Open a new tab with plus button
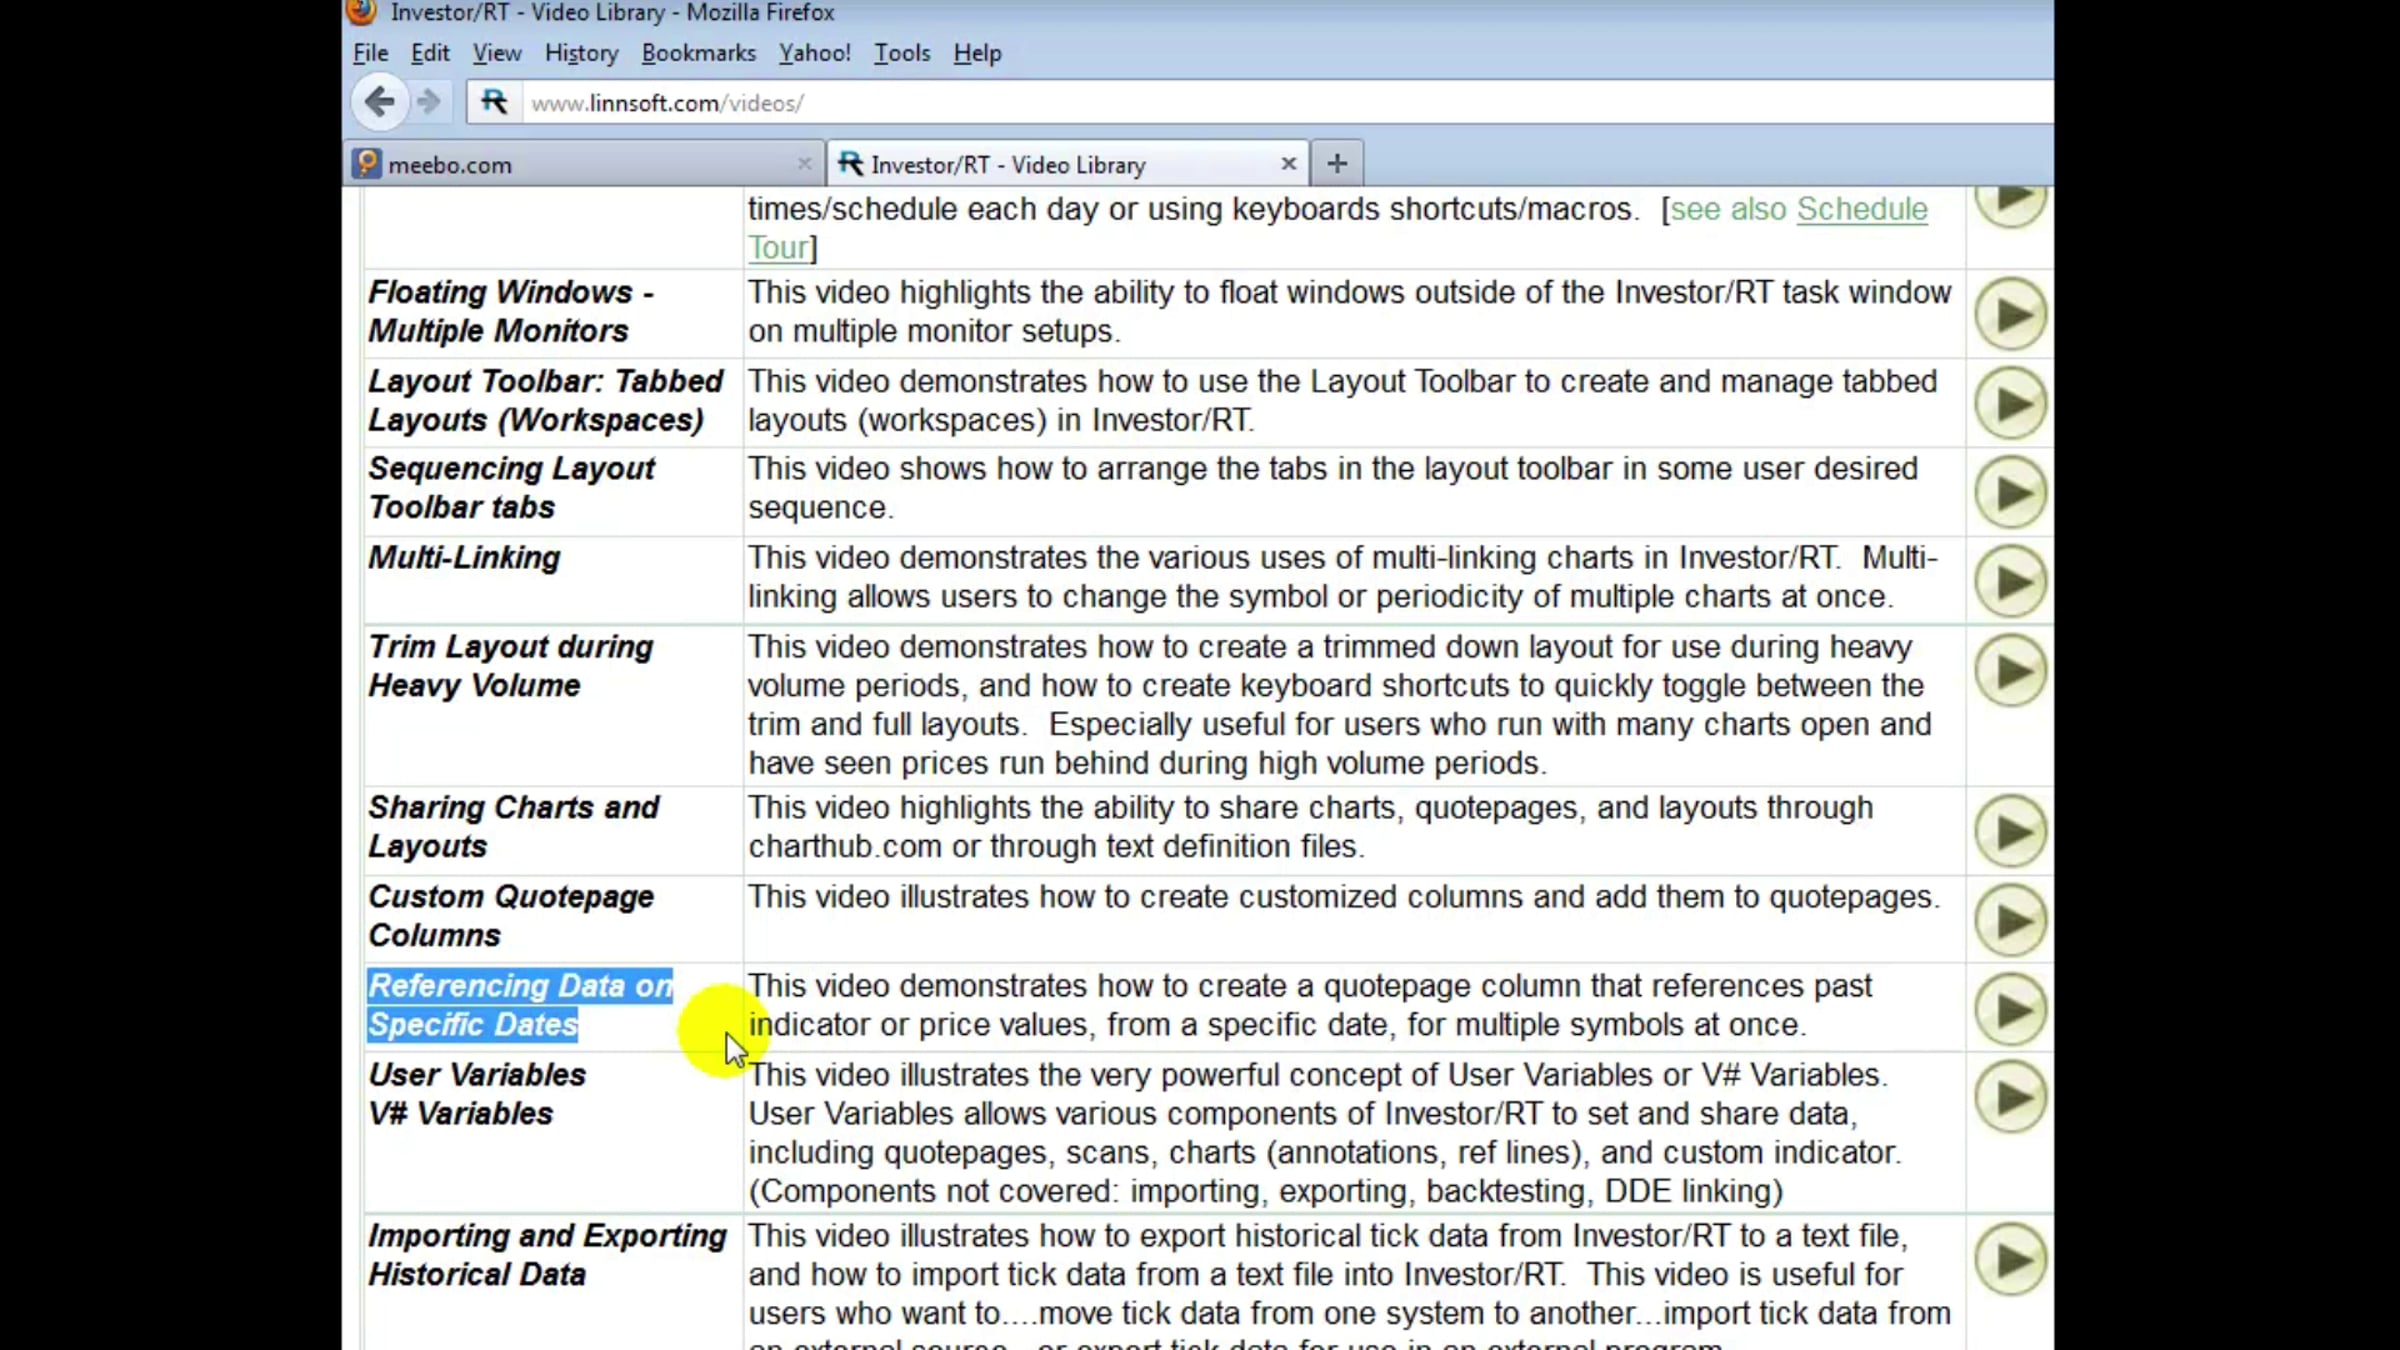Image resolution: width=2400 pixels, height=1350 pixels. tap(1337, 163)
